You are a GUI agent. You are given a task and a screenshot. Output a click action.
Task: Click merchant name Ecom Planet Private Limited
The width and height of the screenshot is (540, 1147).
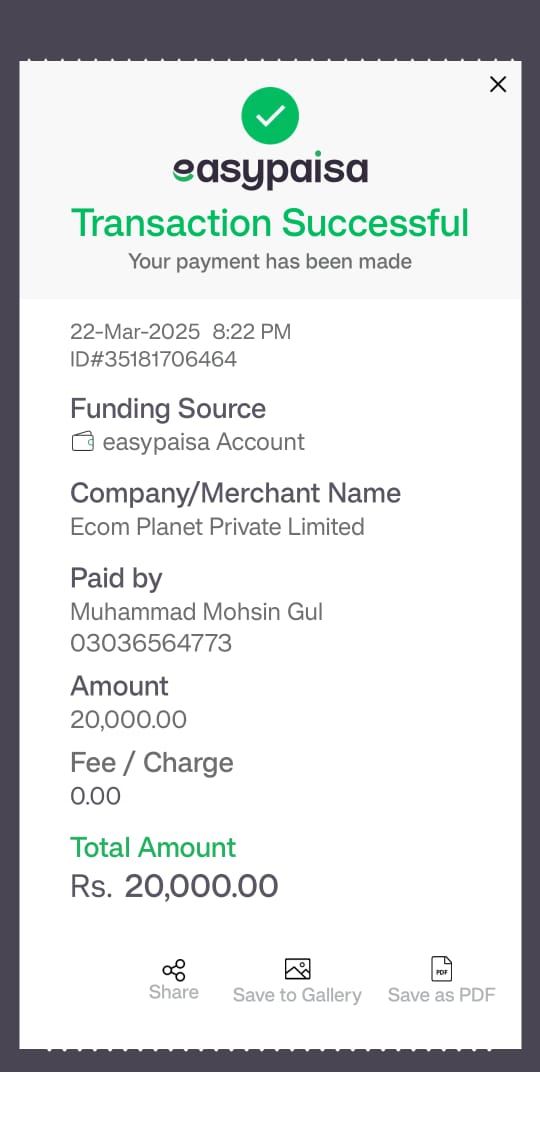point(217,527)
